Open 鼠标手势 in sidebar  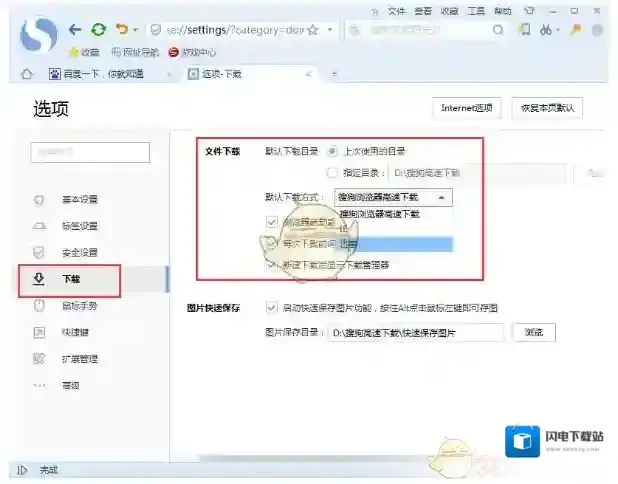pos(80,306)
